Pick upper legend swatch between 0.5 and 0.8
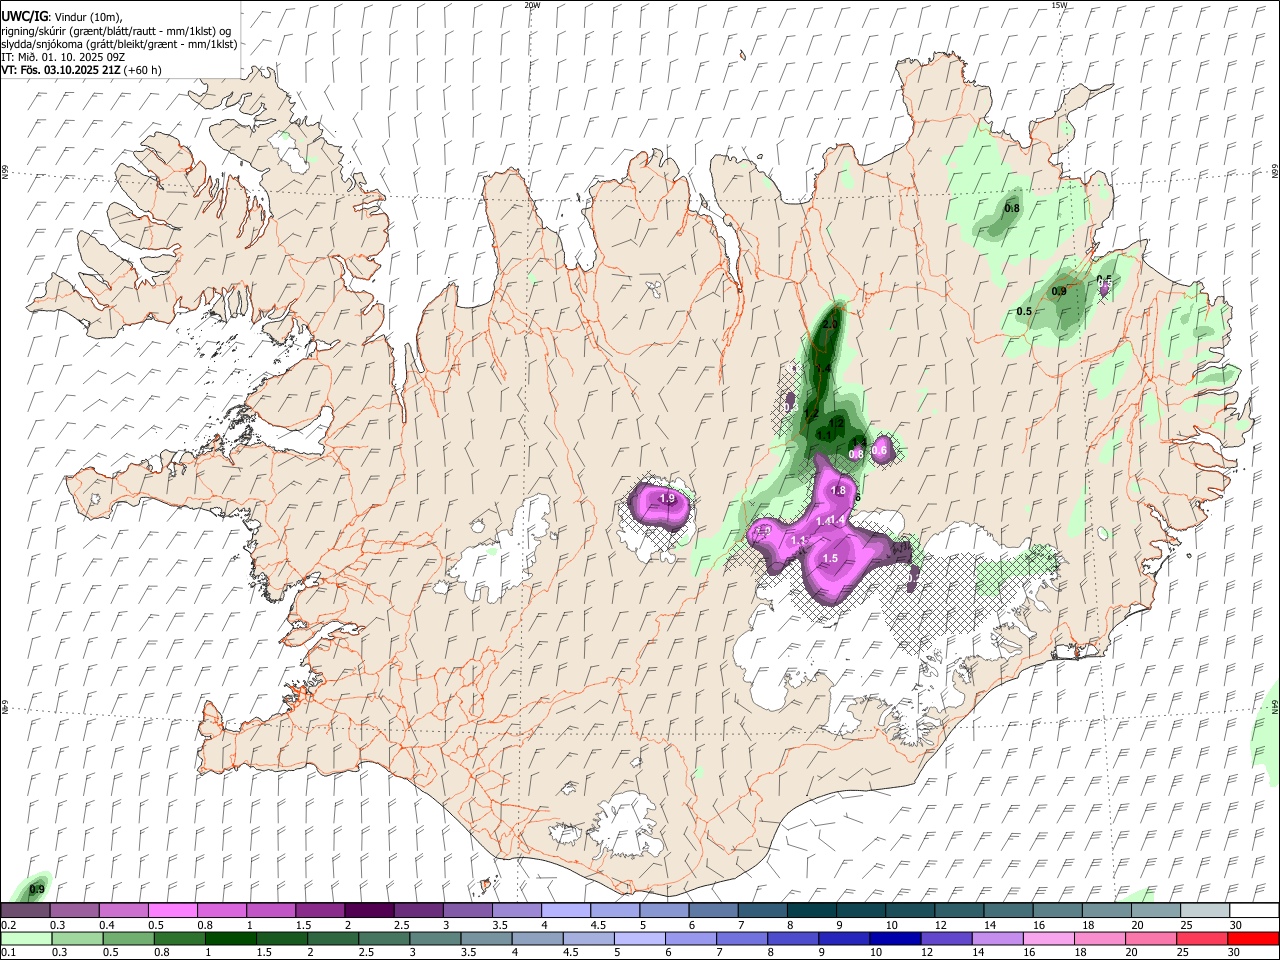Screen dimensions: 1280x960 [172, 910]
